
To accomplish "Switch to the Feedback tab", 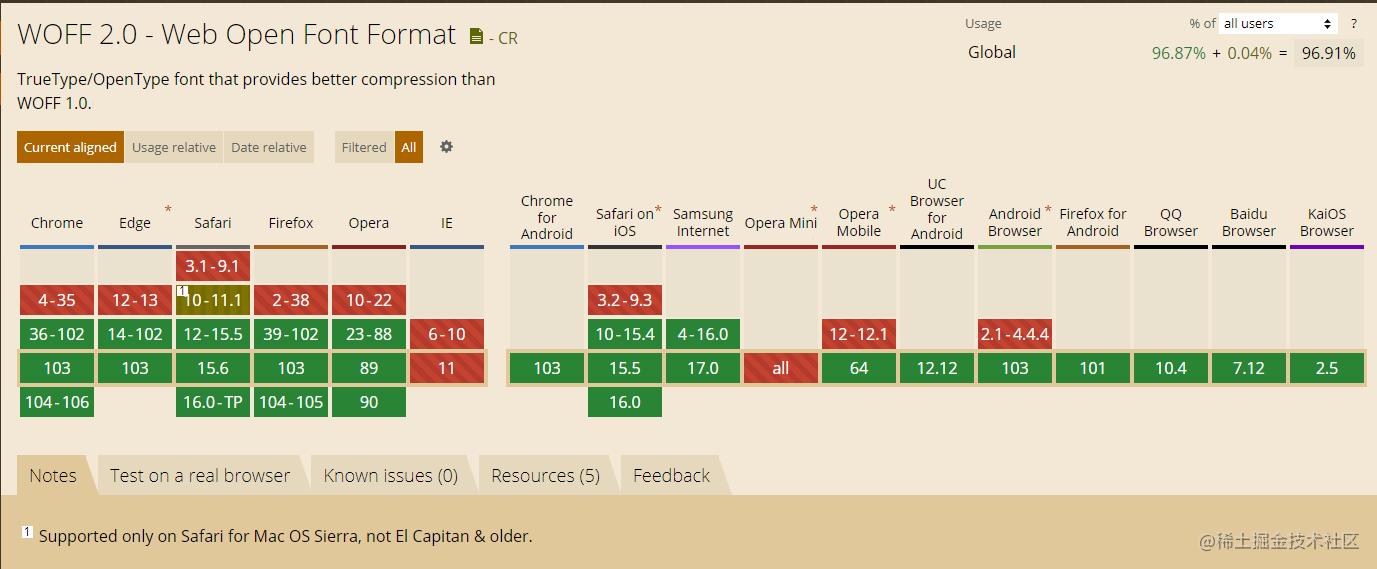I will 672,476.
